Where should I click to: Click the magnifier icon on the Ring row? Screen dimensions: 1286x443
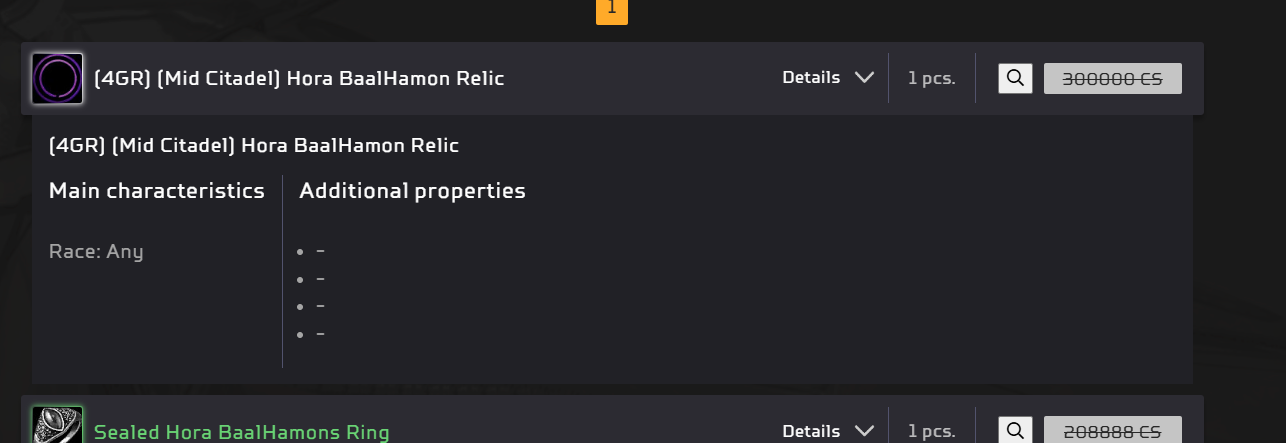[1015, 431]
